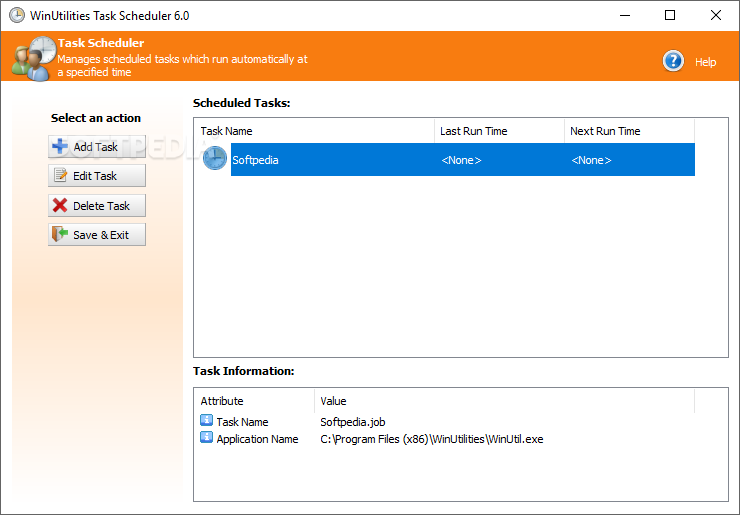The width and height of the screenshot is (740, 515).
Task: Click the red X icon on Delete Task
Action: pos(60,205)
